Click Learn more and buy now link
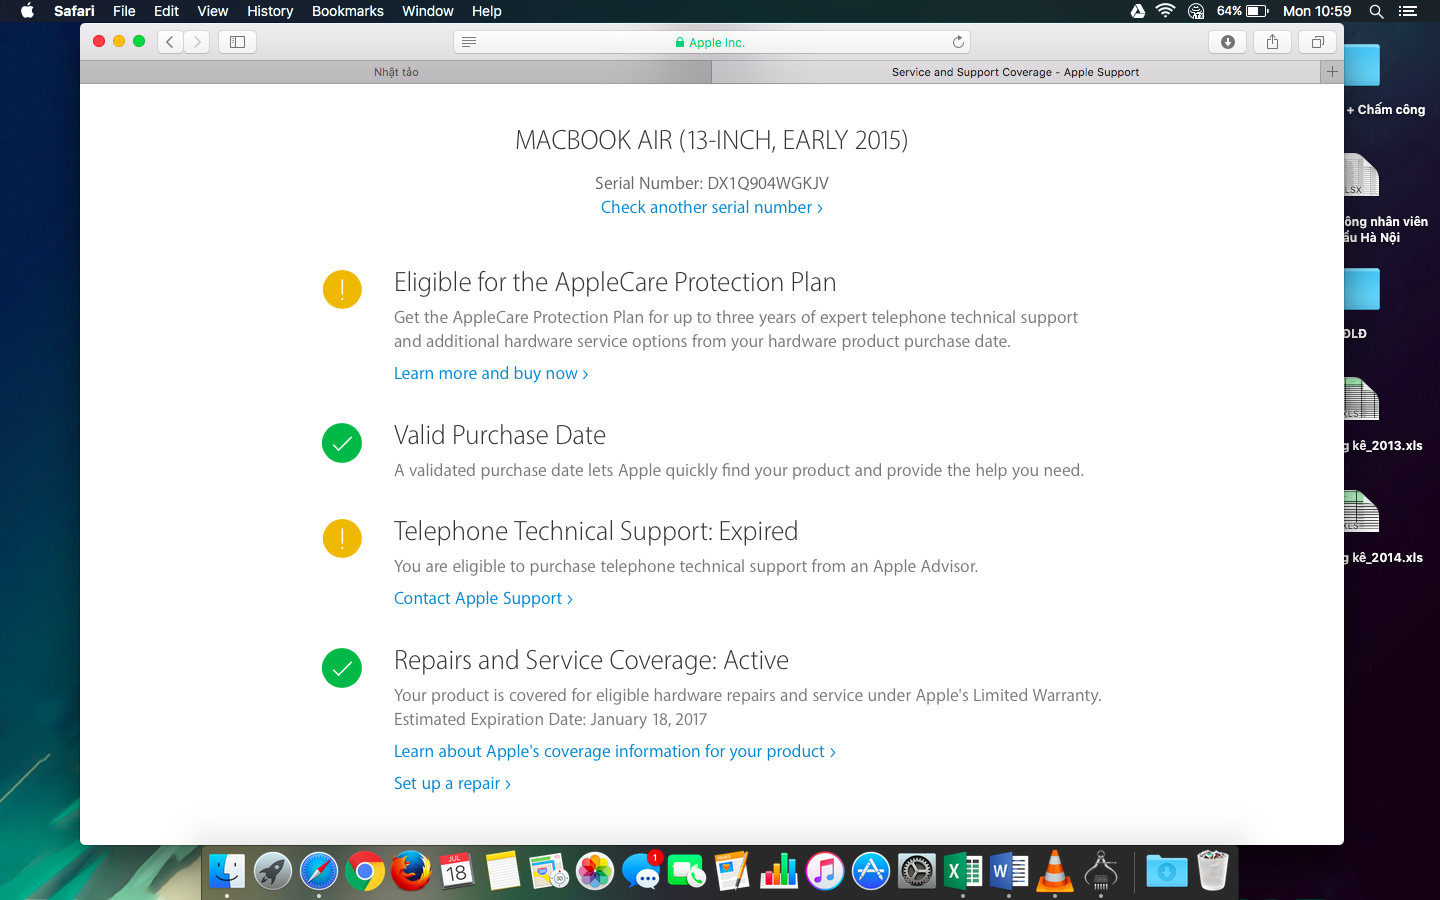Screen dimensions: 1440x900 pos(490,374)
